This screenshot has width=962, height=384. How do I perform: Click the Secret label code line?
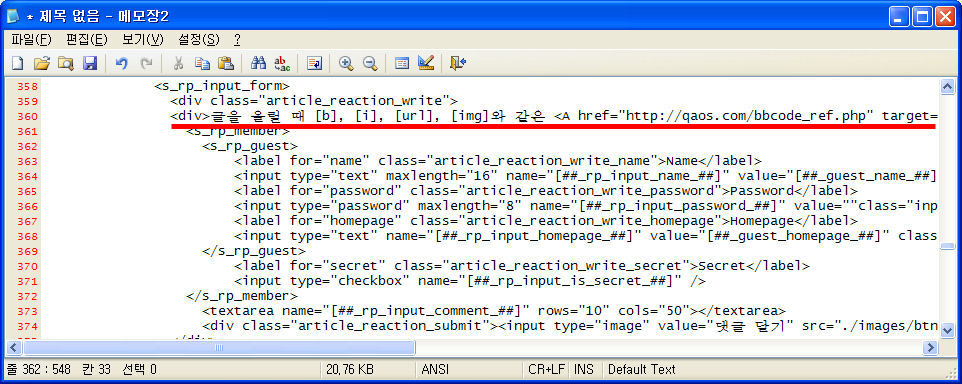521,266
